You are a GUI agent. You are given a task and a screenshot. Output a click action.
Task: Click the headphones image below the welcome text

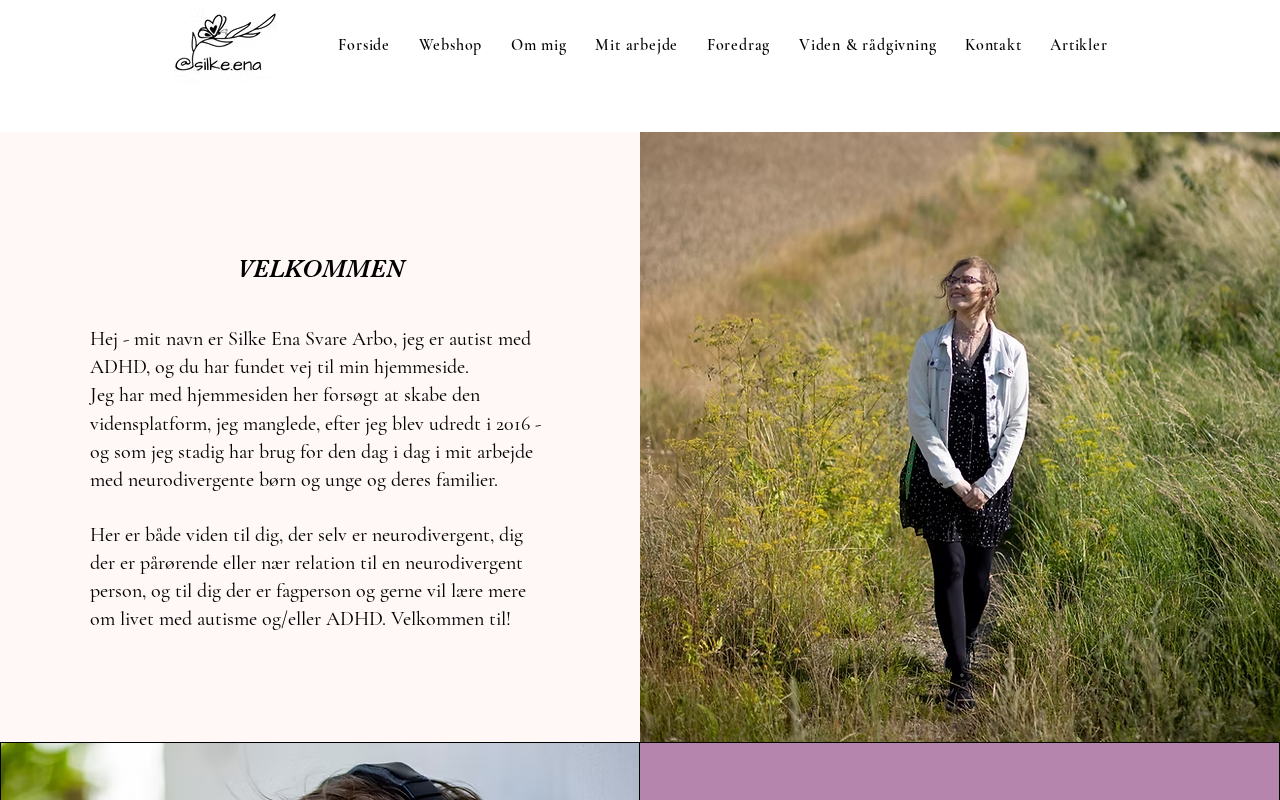[320, 771]
